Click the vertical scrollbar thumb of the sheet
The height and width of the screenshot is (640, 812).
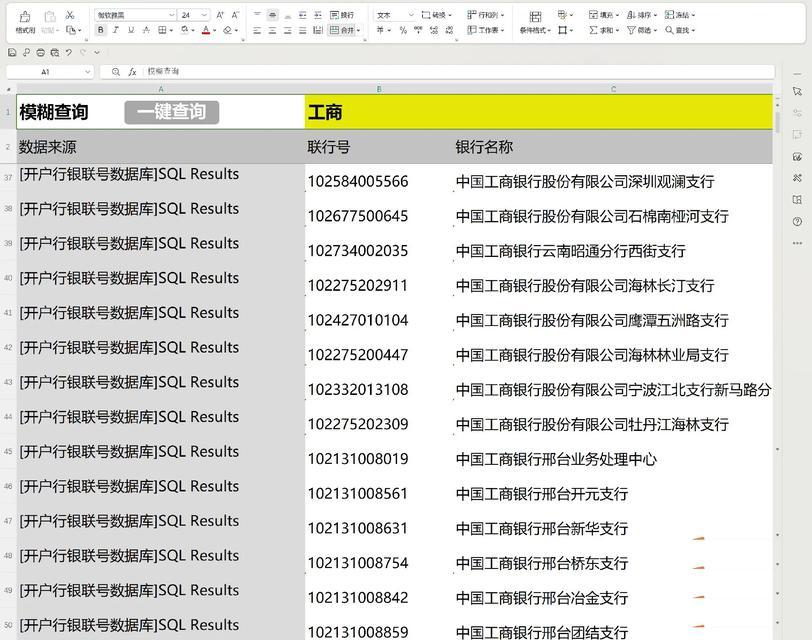click(x=777, y=121)
